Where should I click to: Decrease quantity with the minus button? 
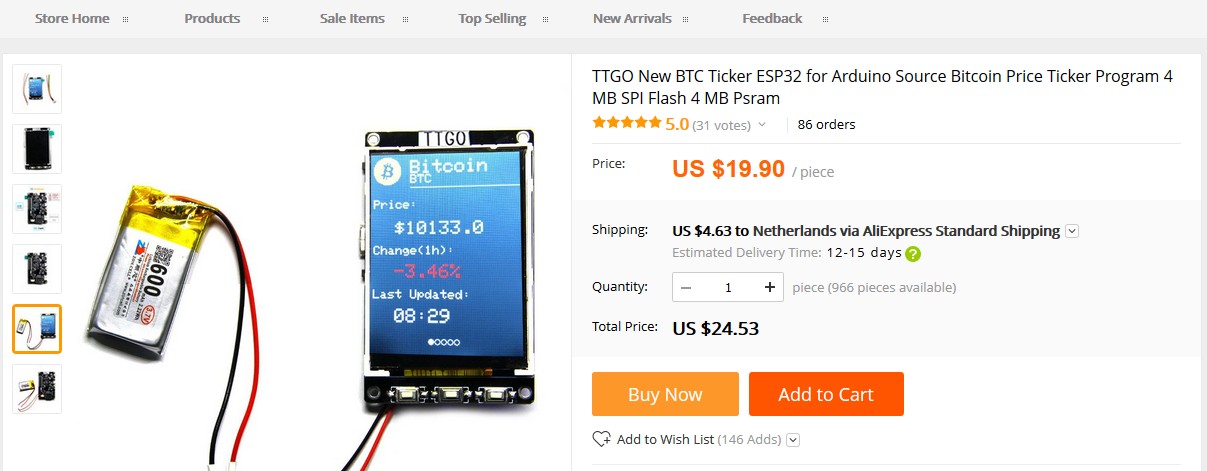[686, 287]
